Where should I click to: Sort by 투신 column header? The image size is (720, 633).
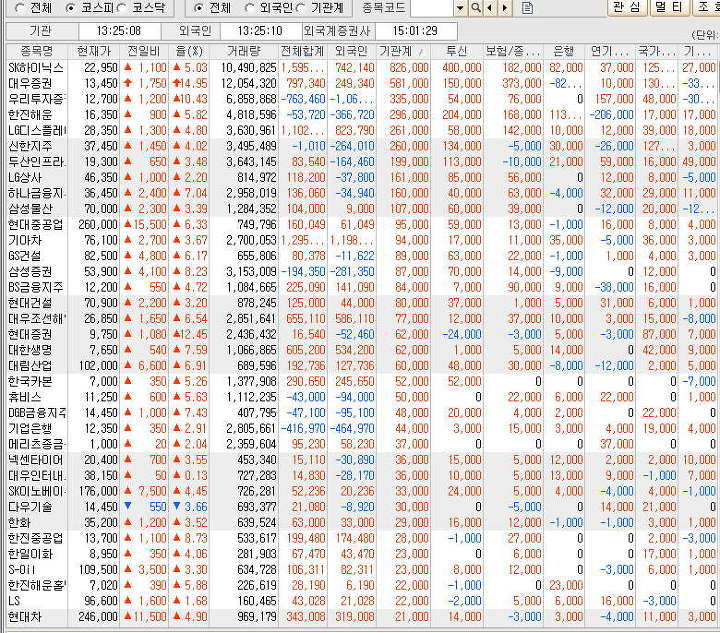pos(456,51)
